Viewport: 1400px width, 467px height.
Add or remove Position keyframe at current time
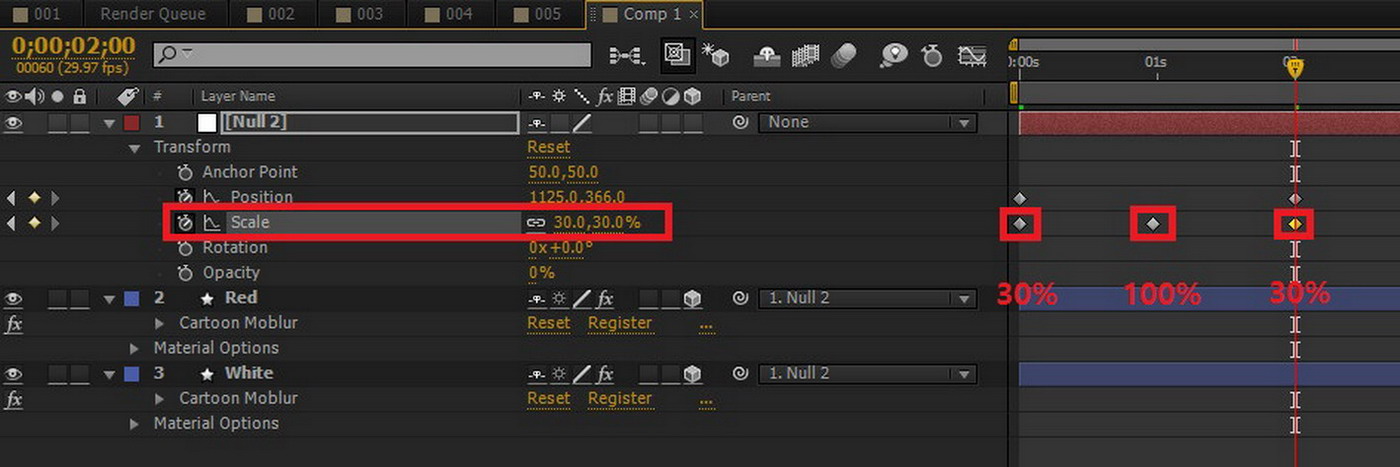[x=33, y=197]
